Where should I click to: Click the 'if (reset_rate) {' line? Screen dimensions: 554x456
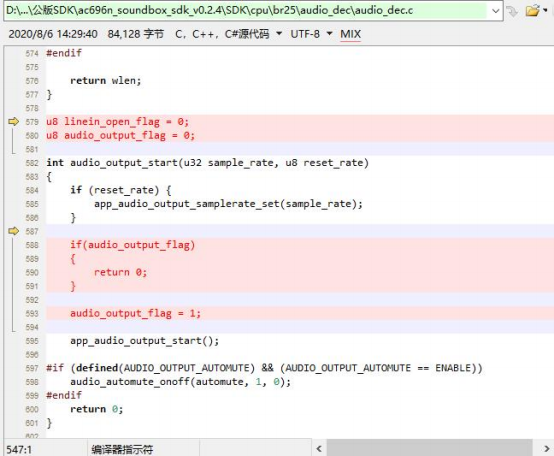pyautogui.click(x=120, y=190)
